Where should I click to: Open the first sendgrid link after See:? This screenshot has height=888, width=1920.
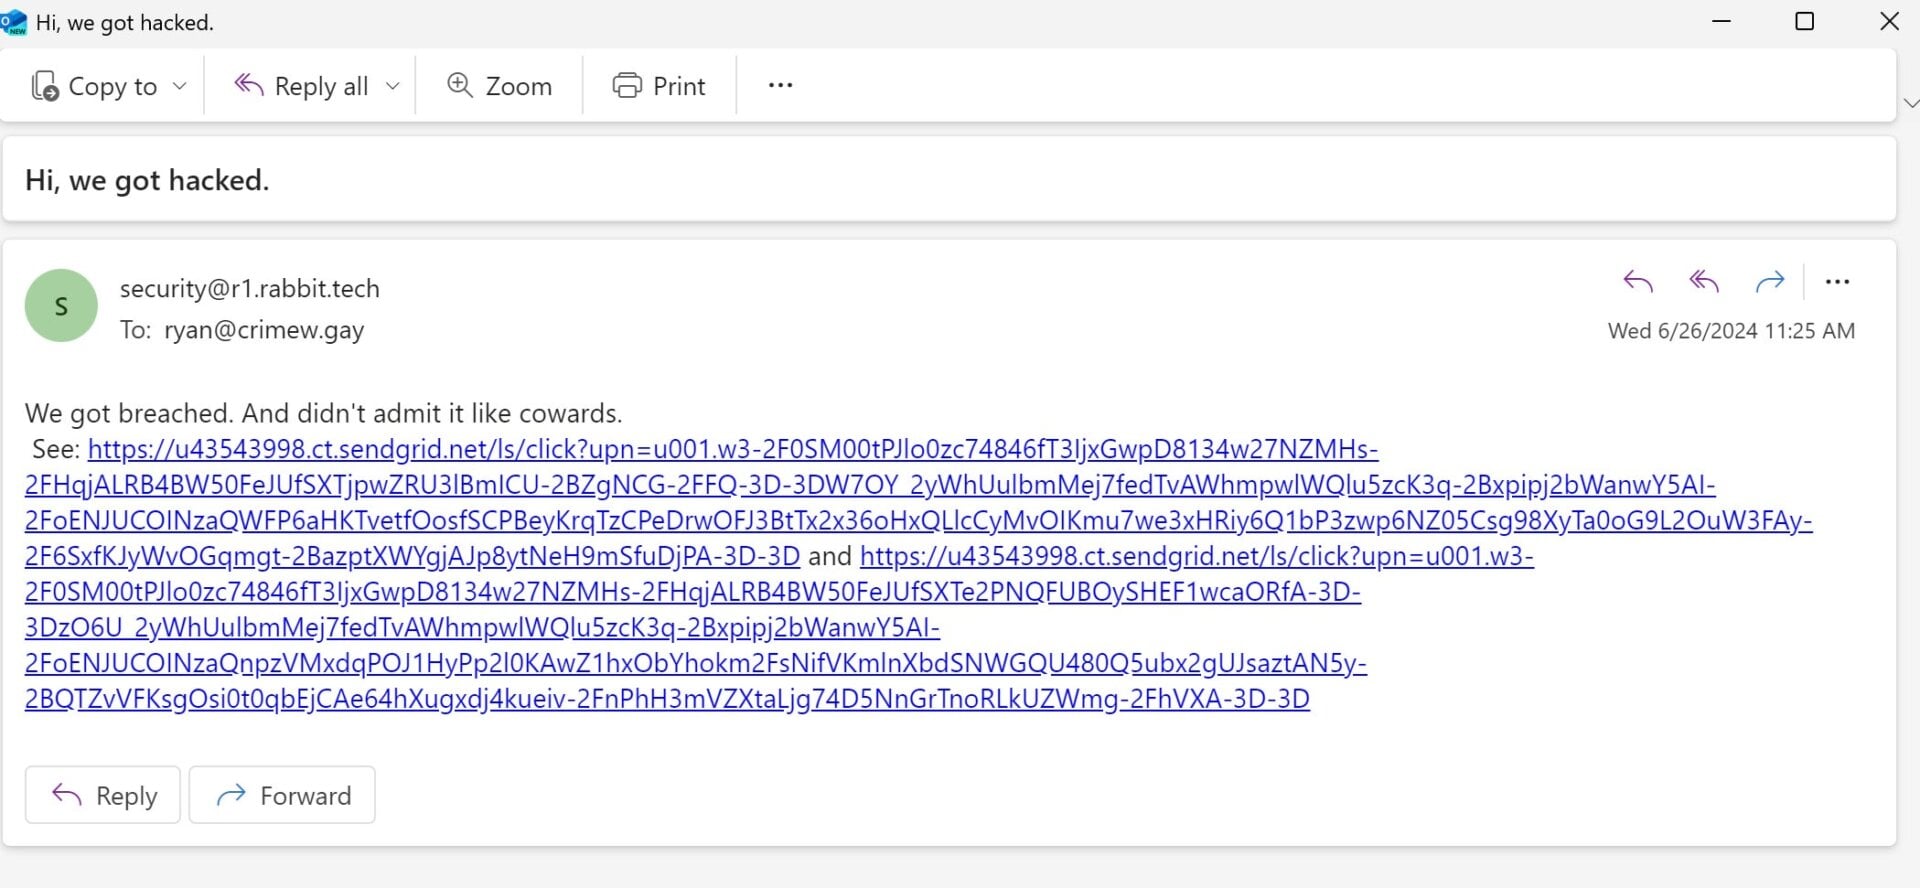(918, 502)
